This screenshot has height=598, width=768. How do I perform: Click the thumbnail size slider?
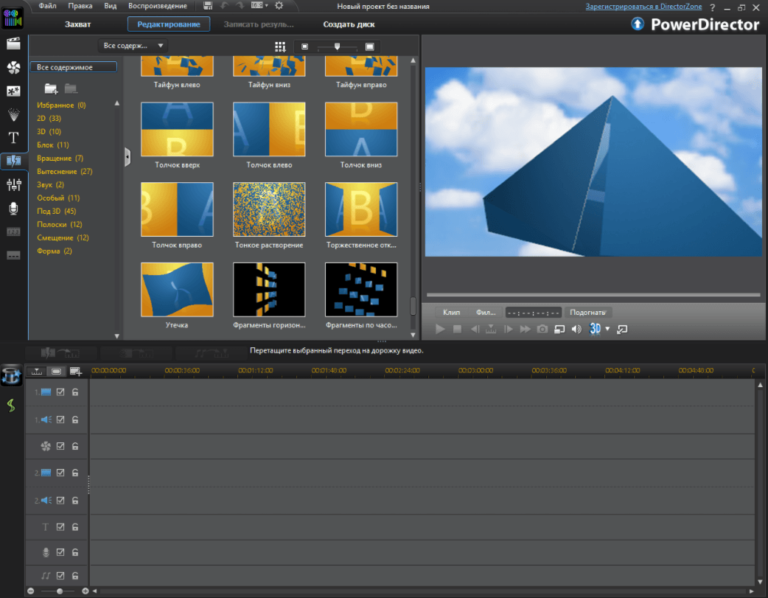[x=337, y=46]
